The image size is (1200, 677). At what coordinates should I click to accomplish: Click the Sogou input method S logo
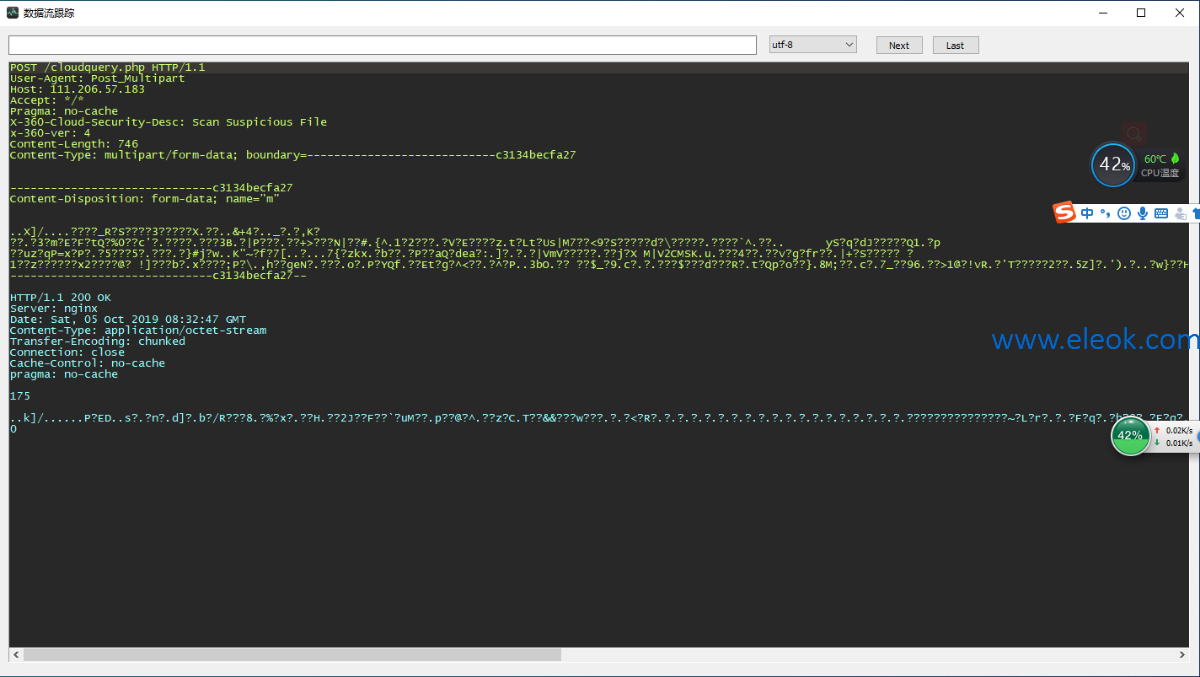pyautogui.click(x=1064, y=213)
